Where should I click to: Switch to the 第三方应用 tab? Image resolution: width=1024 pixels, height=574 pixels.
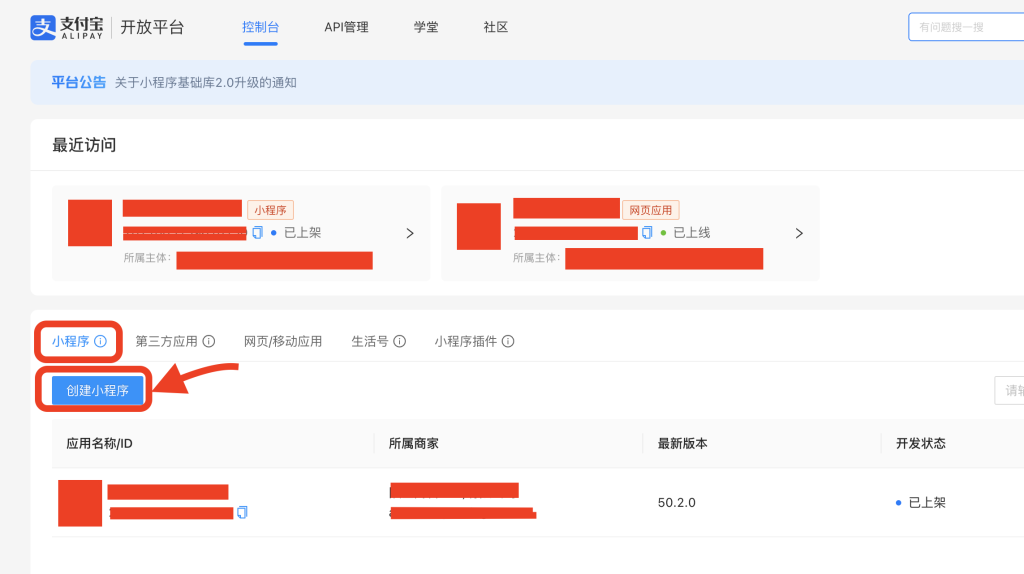point(166,341)
